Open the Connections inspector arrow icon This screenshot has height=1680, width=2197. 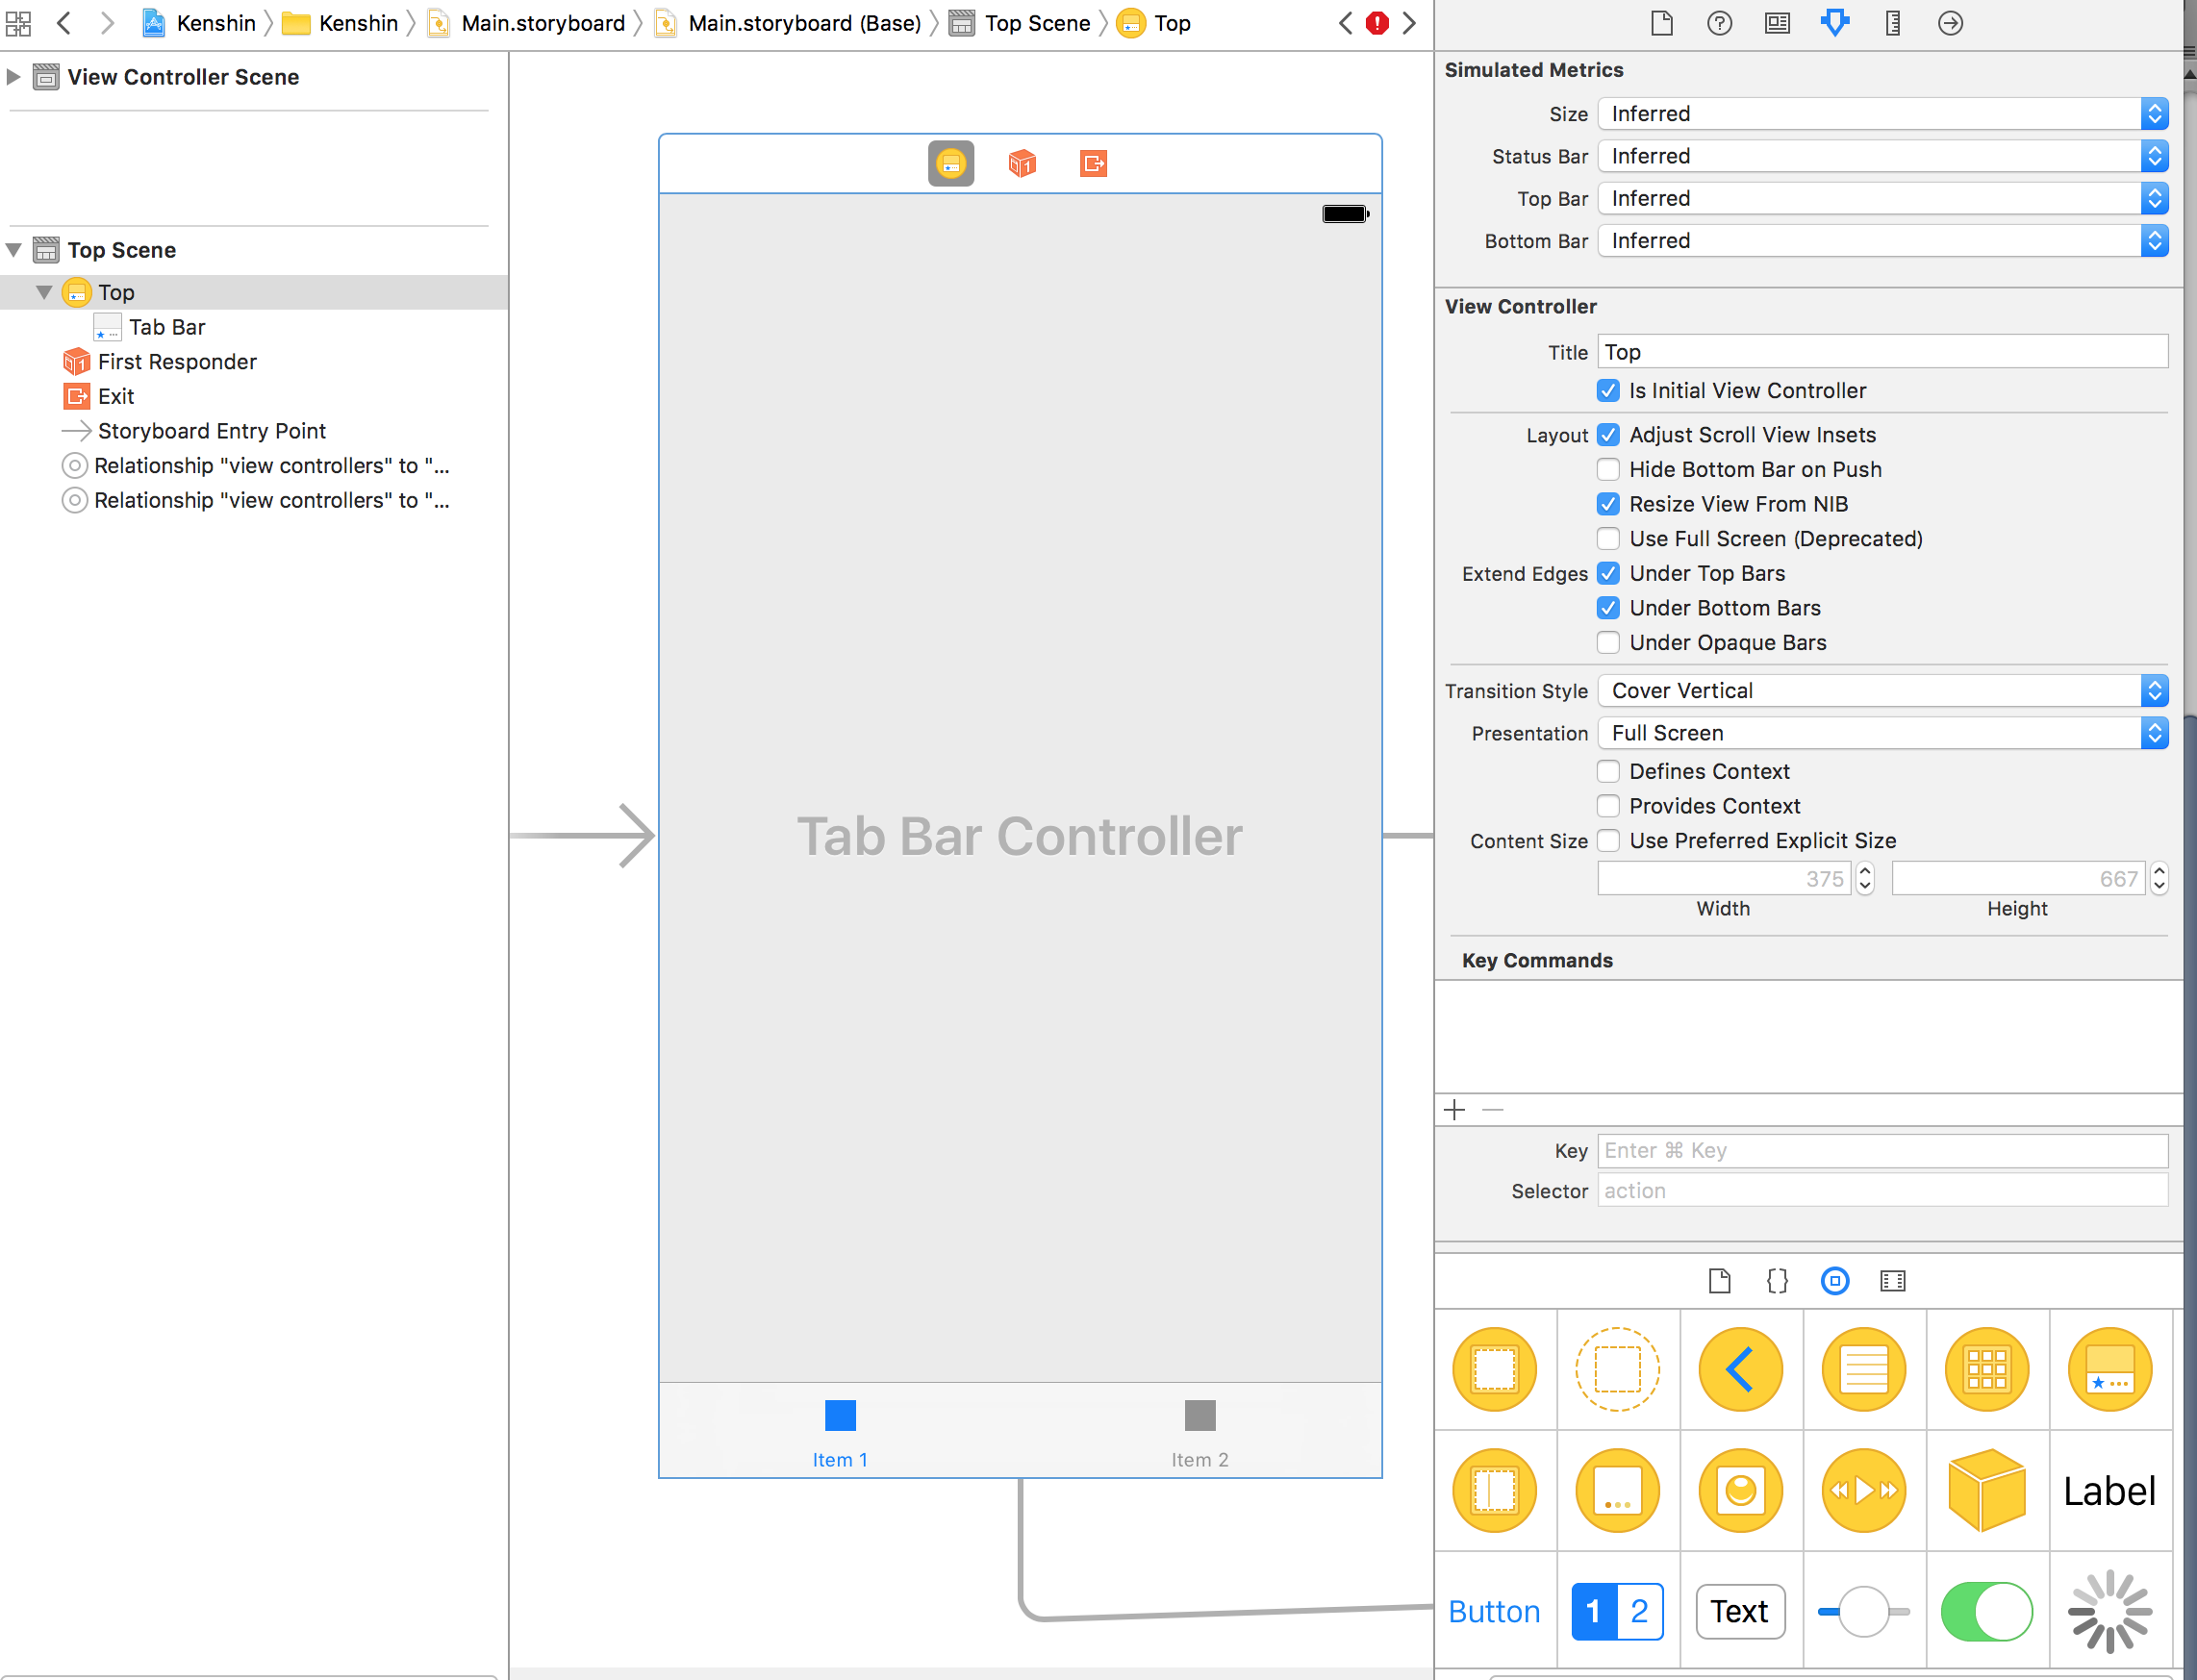[1950, 22]
